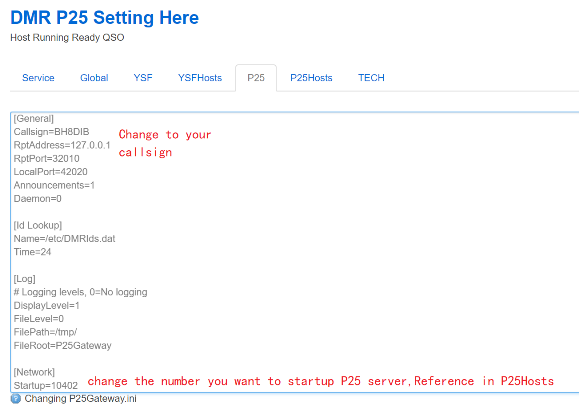
Task: Click the blue help icon beside Changing P25Gateway.ini
Action: click(16, 399)
